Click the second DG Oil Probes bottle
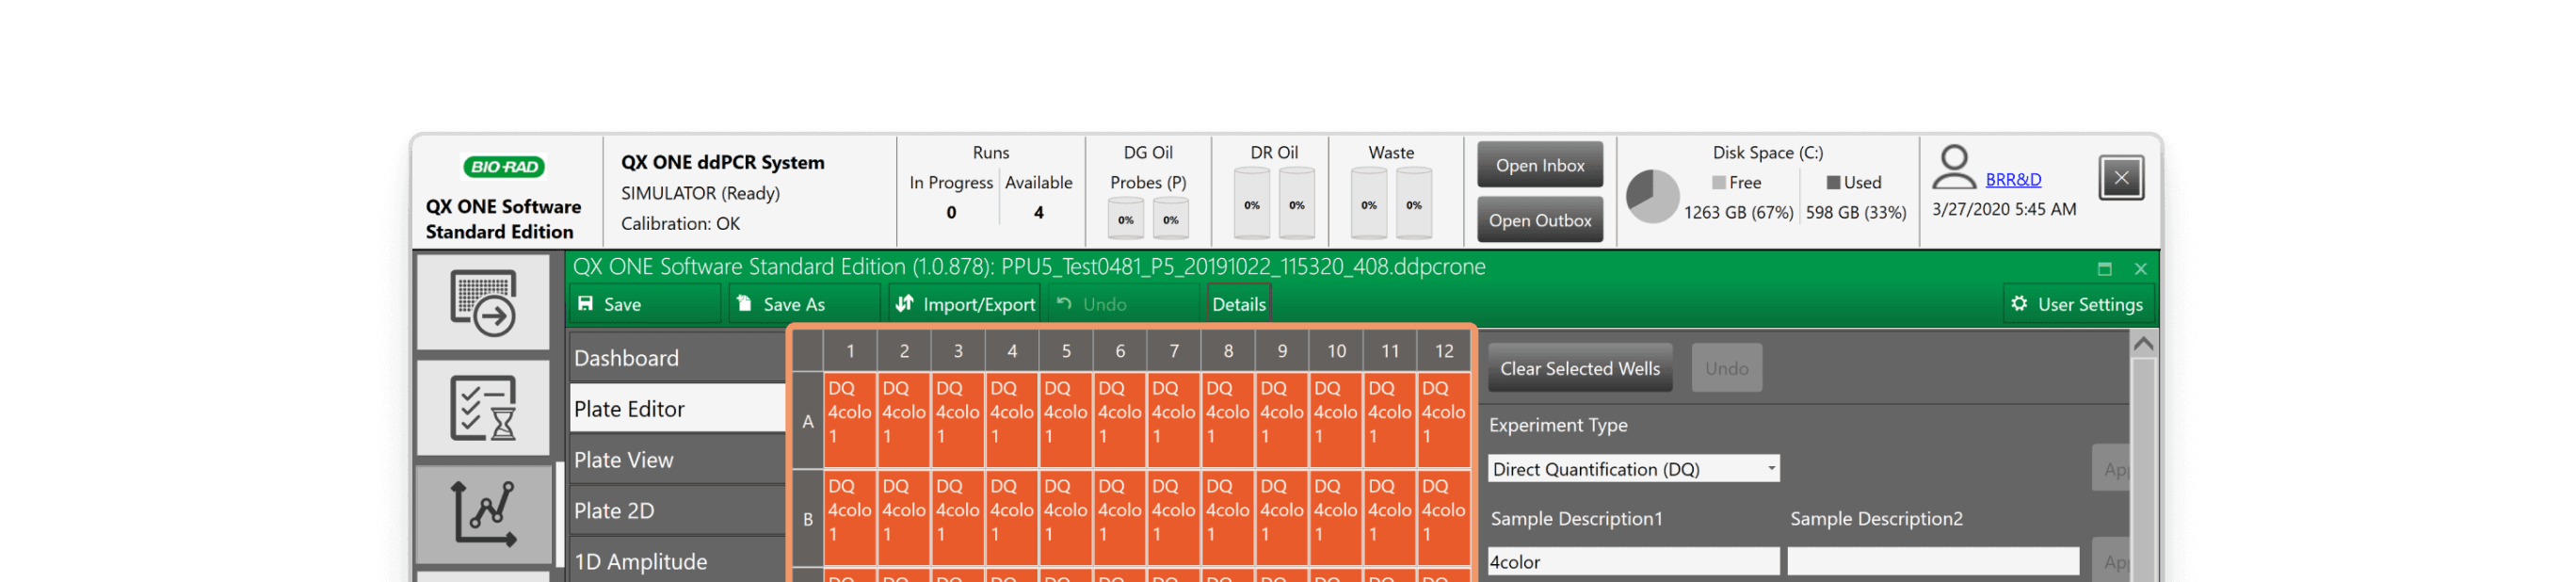The image size is (2576, 582). click(x=1170, y=219)
